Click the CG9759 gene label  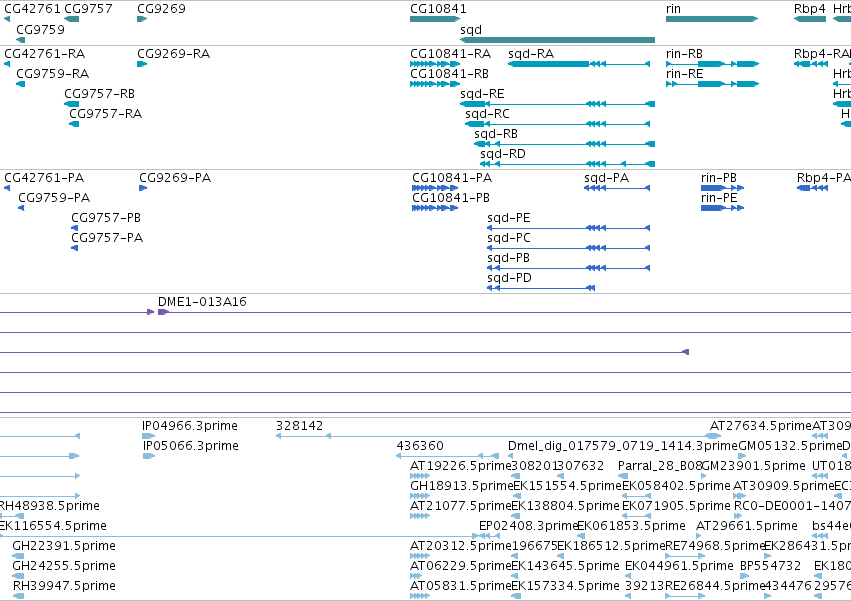40,29
